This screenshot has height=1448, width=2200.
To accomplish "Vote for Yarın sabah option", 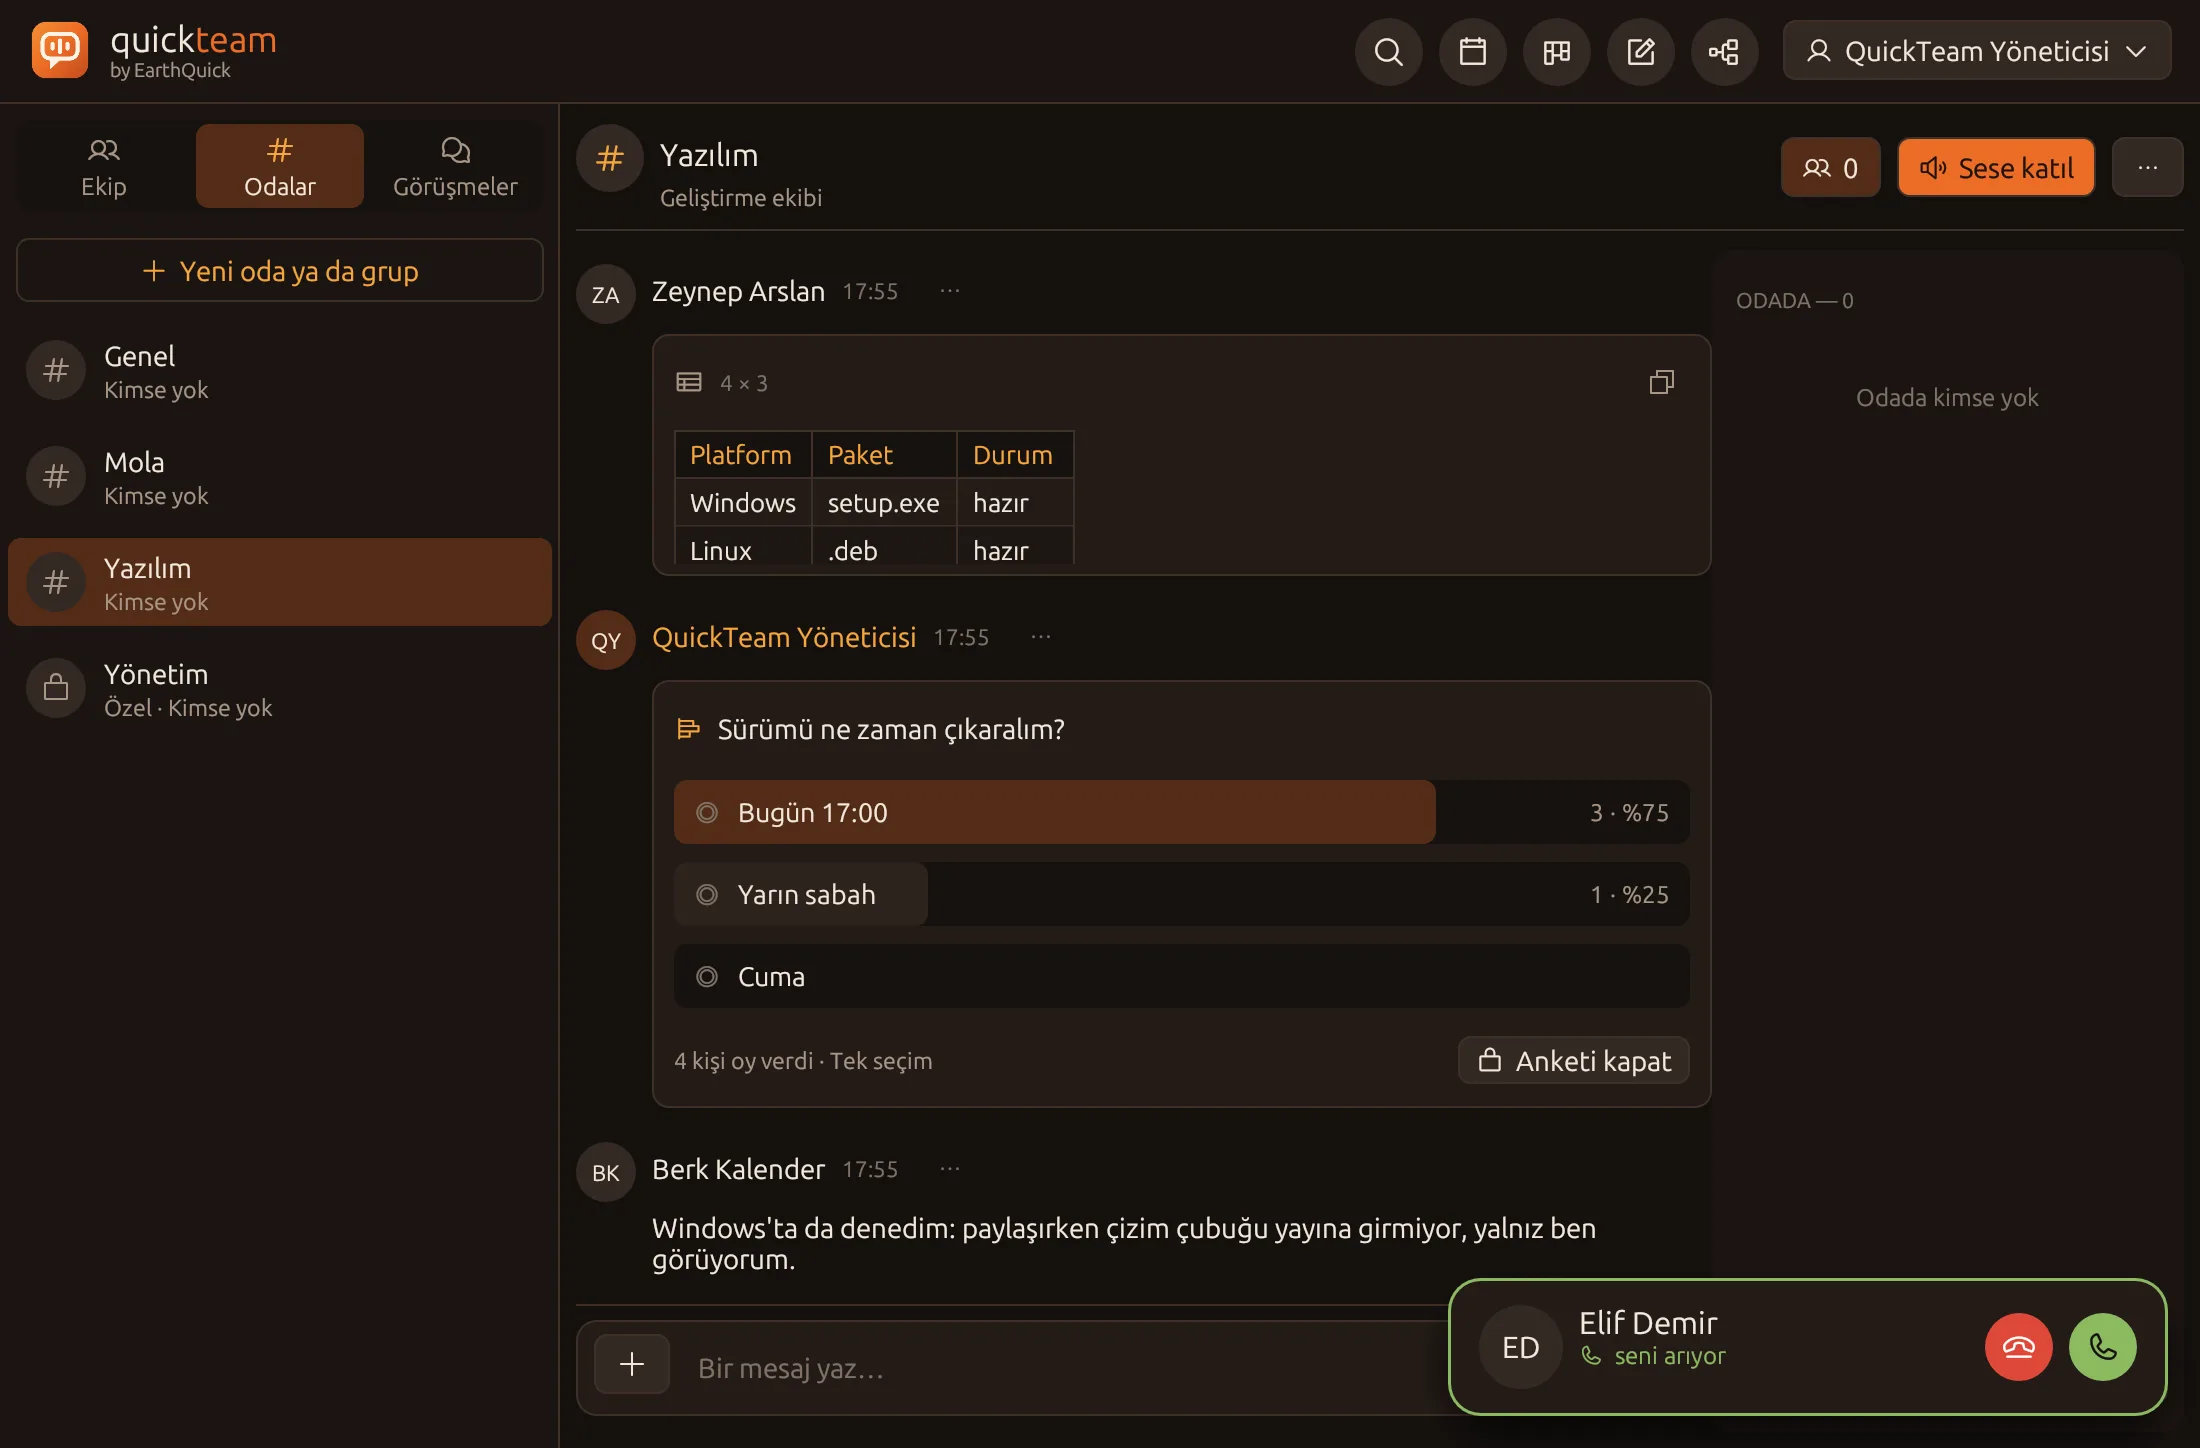I will [1181, 894].
